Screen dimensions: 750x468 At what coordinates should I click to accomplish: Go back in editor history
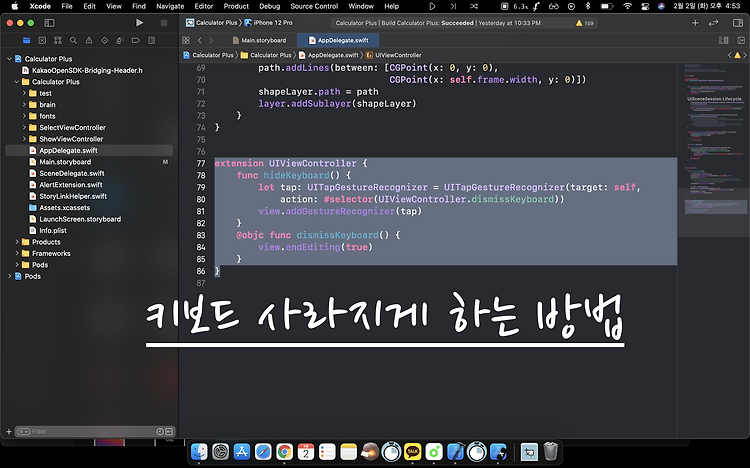(x=200, y=40)
